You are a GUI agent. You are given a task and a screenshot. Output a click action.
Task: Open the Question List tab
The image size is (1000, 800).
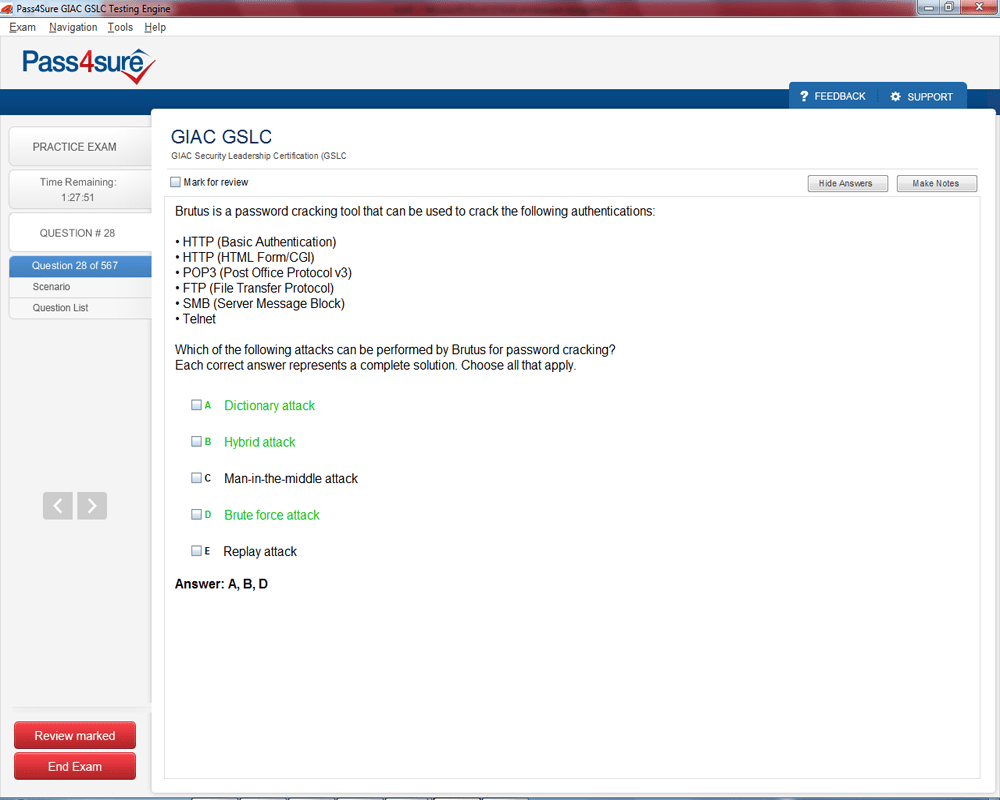[80, 308]
